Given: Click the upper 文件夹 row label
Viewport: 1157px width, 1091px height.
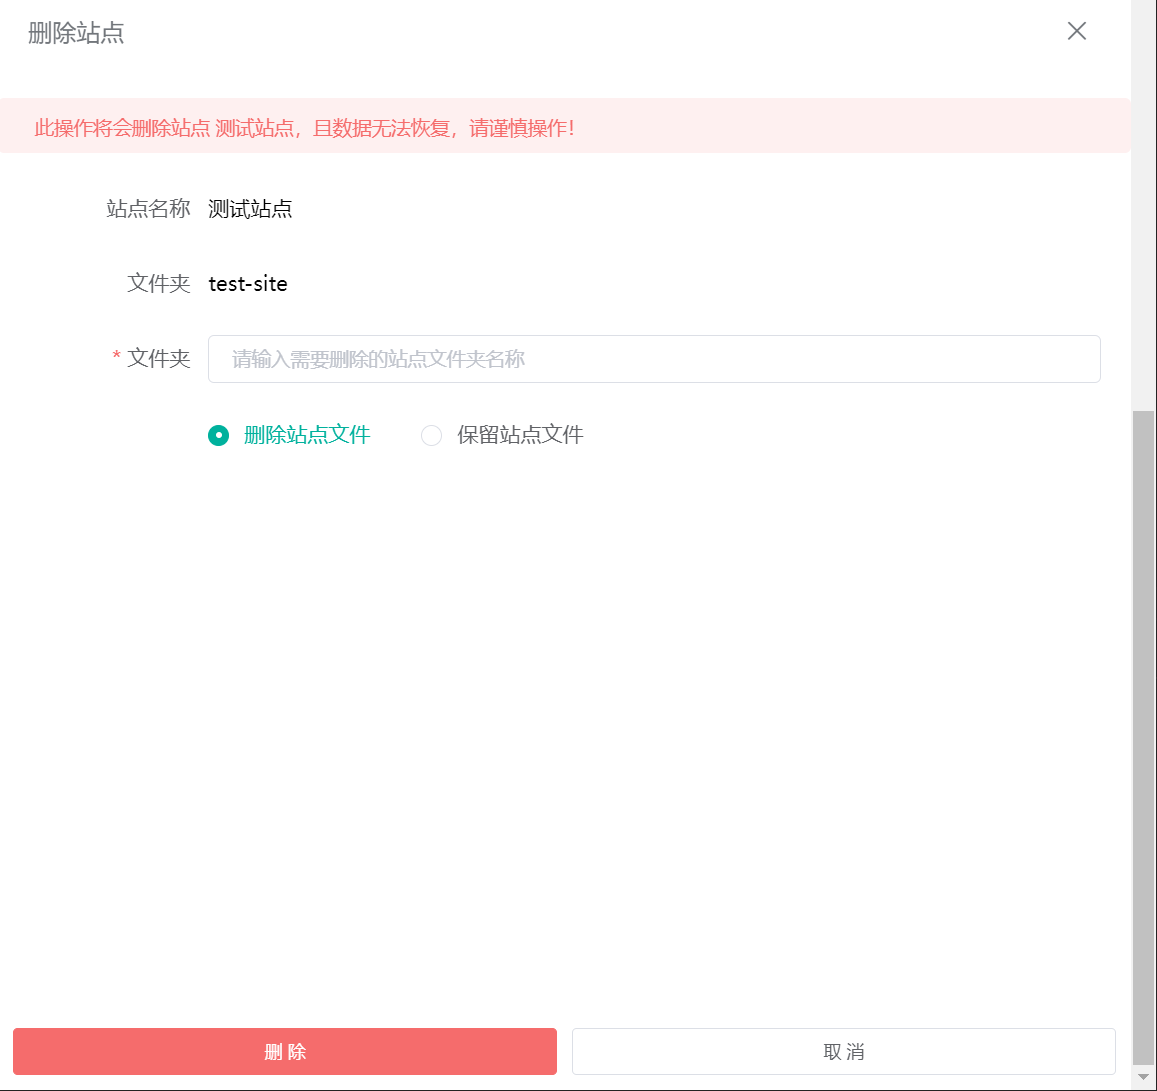Looking at the screenshot, I should tap(158, 283).
